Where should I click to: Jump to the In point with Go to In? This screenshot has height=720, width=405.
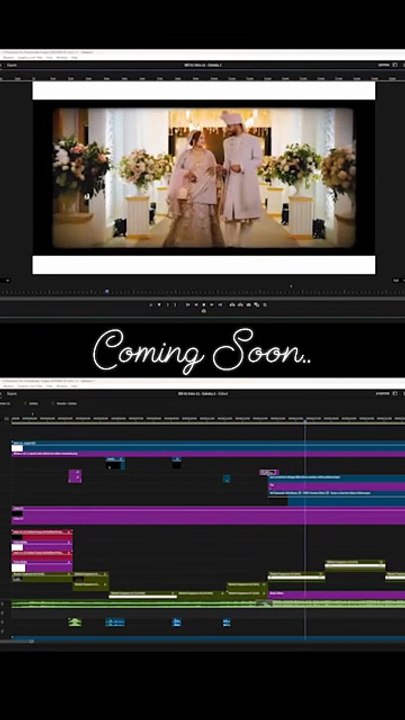point(188,304)
